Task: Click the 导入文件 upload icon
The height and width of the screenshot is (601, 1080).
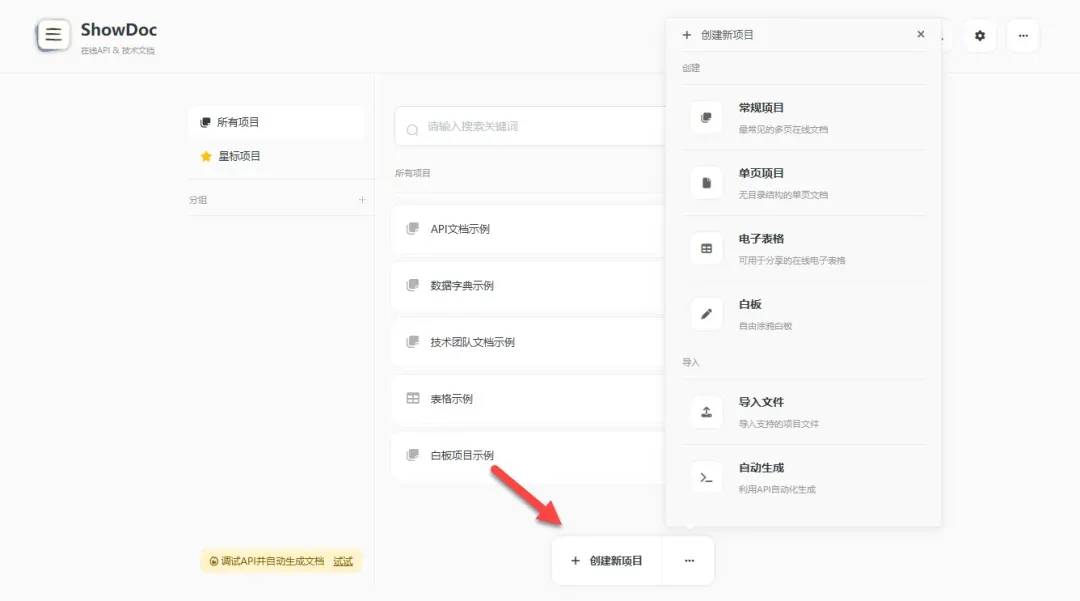Action: tap(706, 412)
